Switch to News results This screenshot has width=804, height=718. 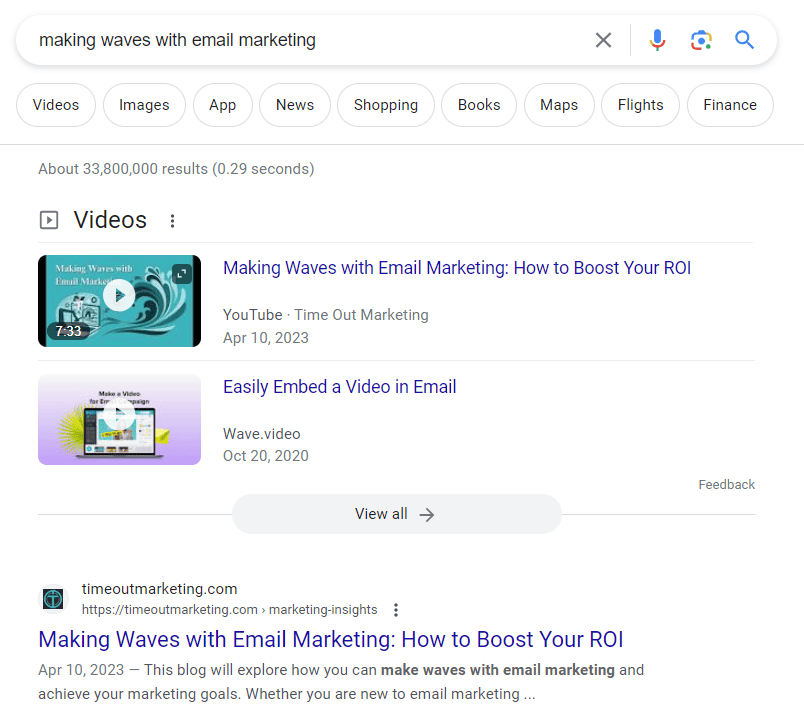[295, 105]
